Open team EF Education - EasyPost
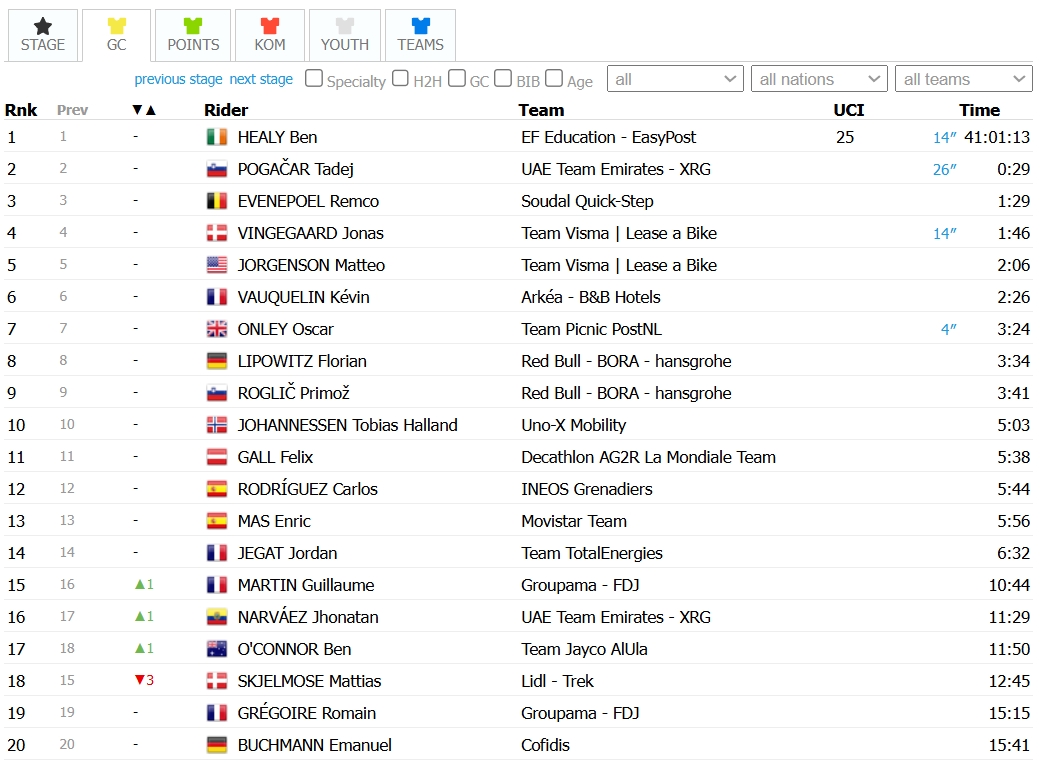Viewport: 1051px width, 762px height. [609, 137]
